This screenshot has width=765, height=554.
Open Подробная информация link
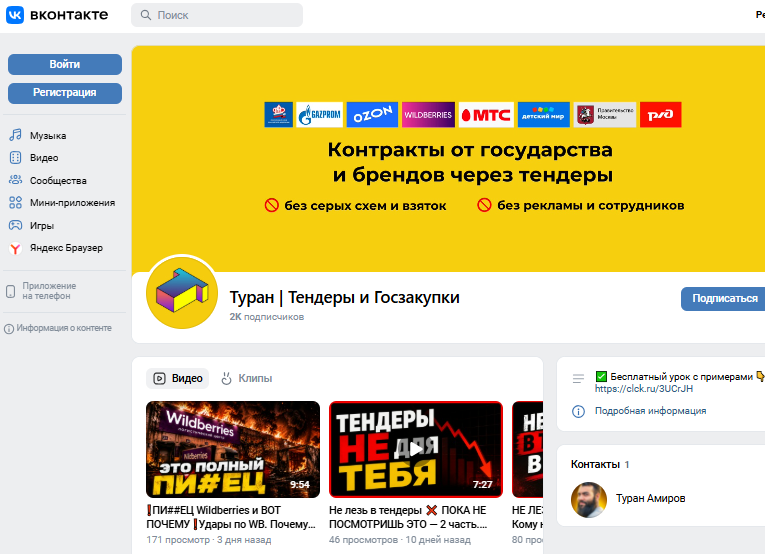tap(650, 411)
